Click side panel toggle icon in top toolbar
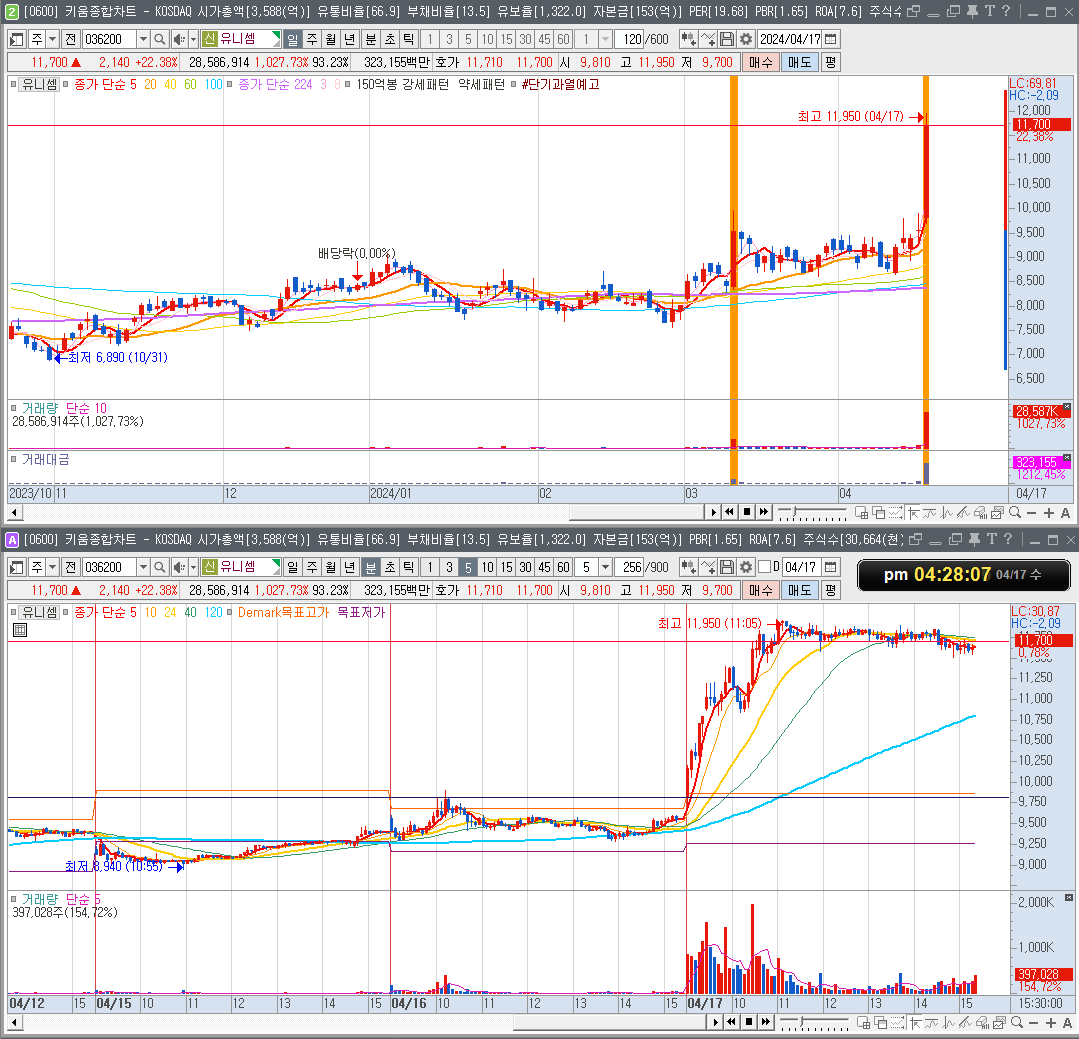The image size is (1079, 1039). [x=17, y=39]
